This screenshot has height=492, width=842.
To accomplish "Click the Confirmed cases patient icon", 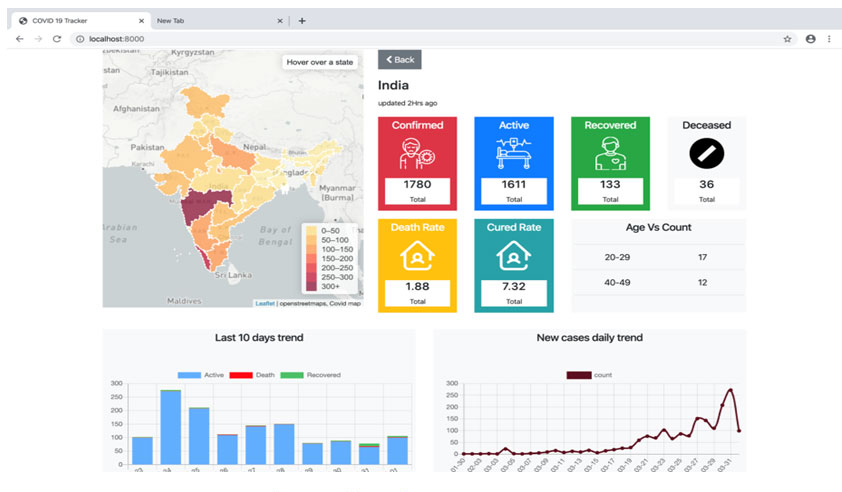I will 417,154.
